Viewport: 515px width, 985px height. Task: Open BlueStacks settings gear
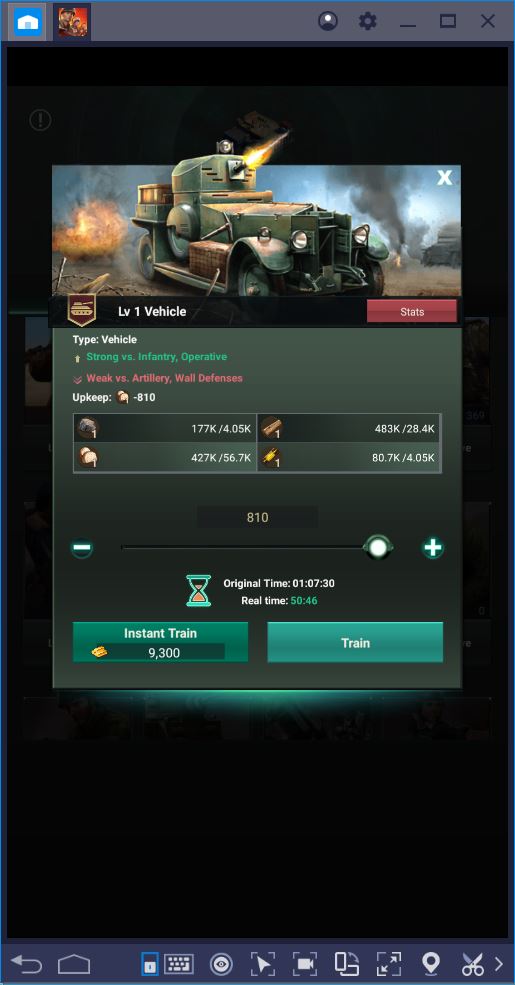[x=367, y=21]
